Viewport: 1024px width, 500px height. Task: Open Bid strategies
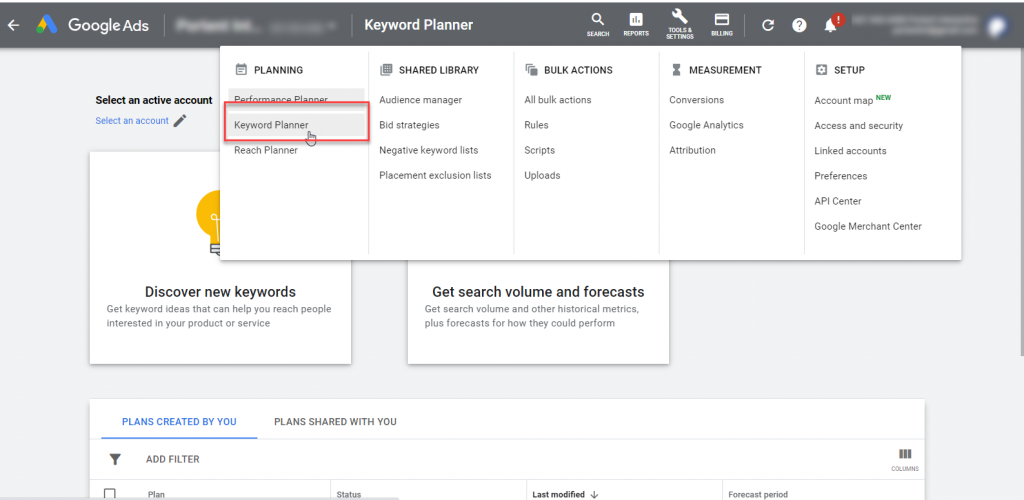click(409, 125)
